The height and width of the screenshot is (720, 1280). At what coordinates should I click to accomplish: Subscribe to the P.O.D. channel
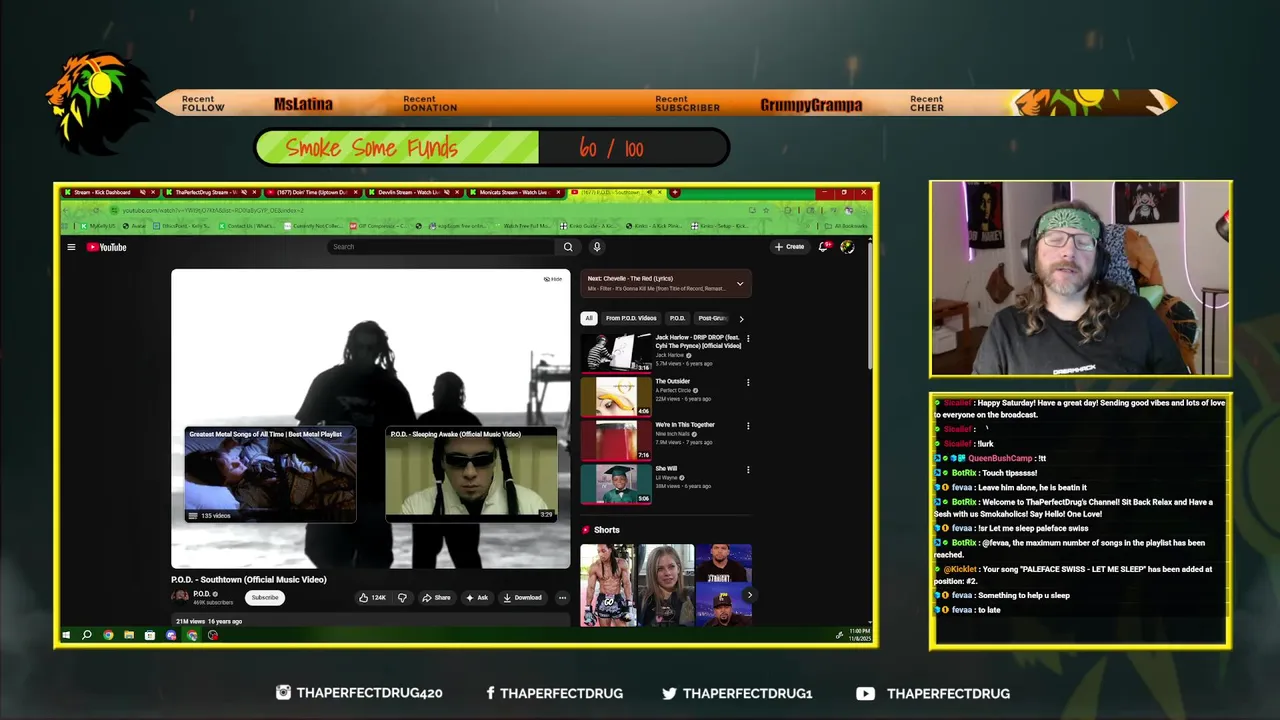tap(265, 597)
